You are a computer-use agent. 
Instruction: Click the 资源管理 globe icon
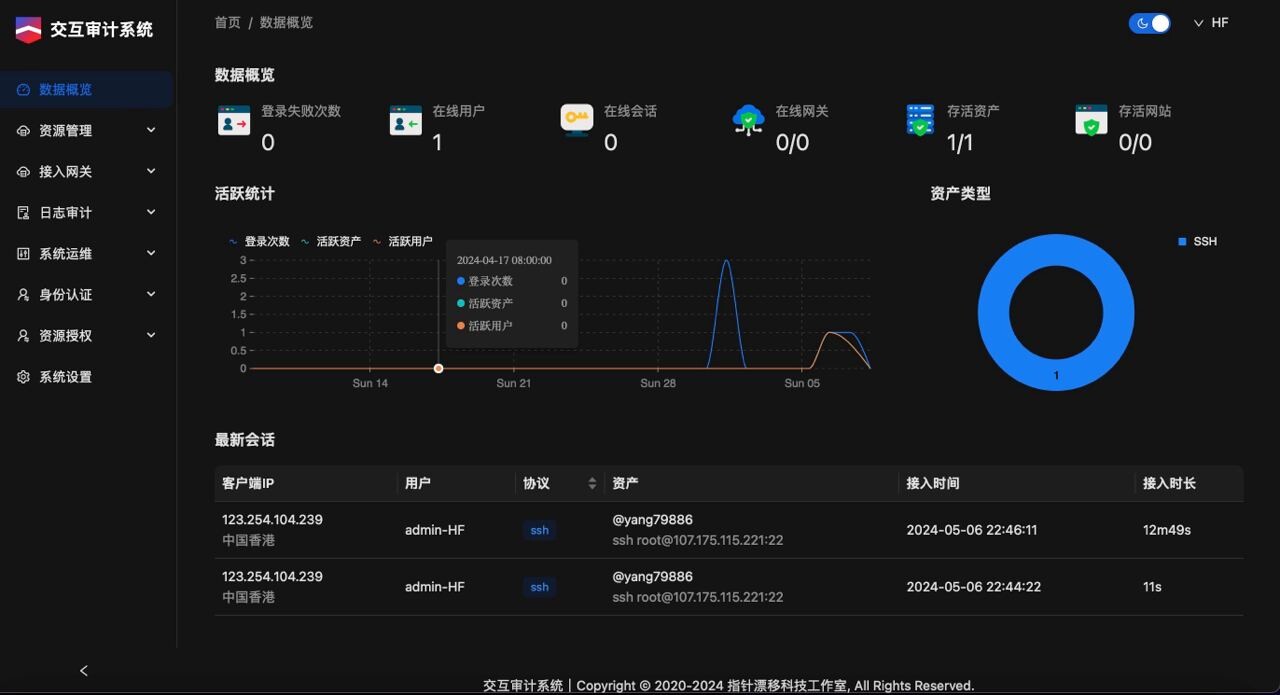click(24, 130)
